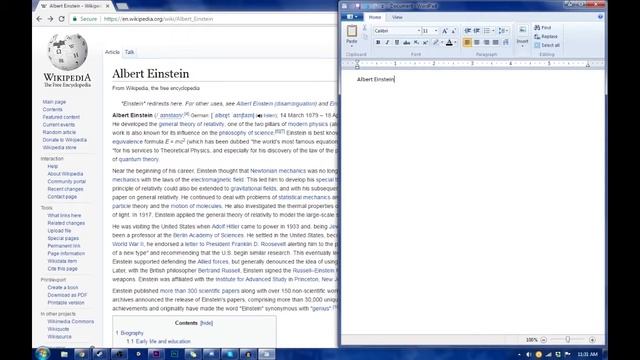
Task: Click Select all in Editing group
Action: [x=547, y=45]
